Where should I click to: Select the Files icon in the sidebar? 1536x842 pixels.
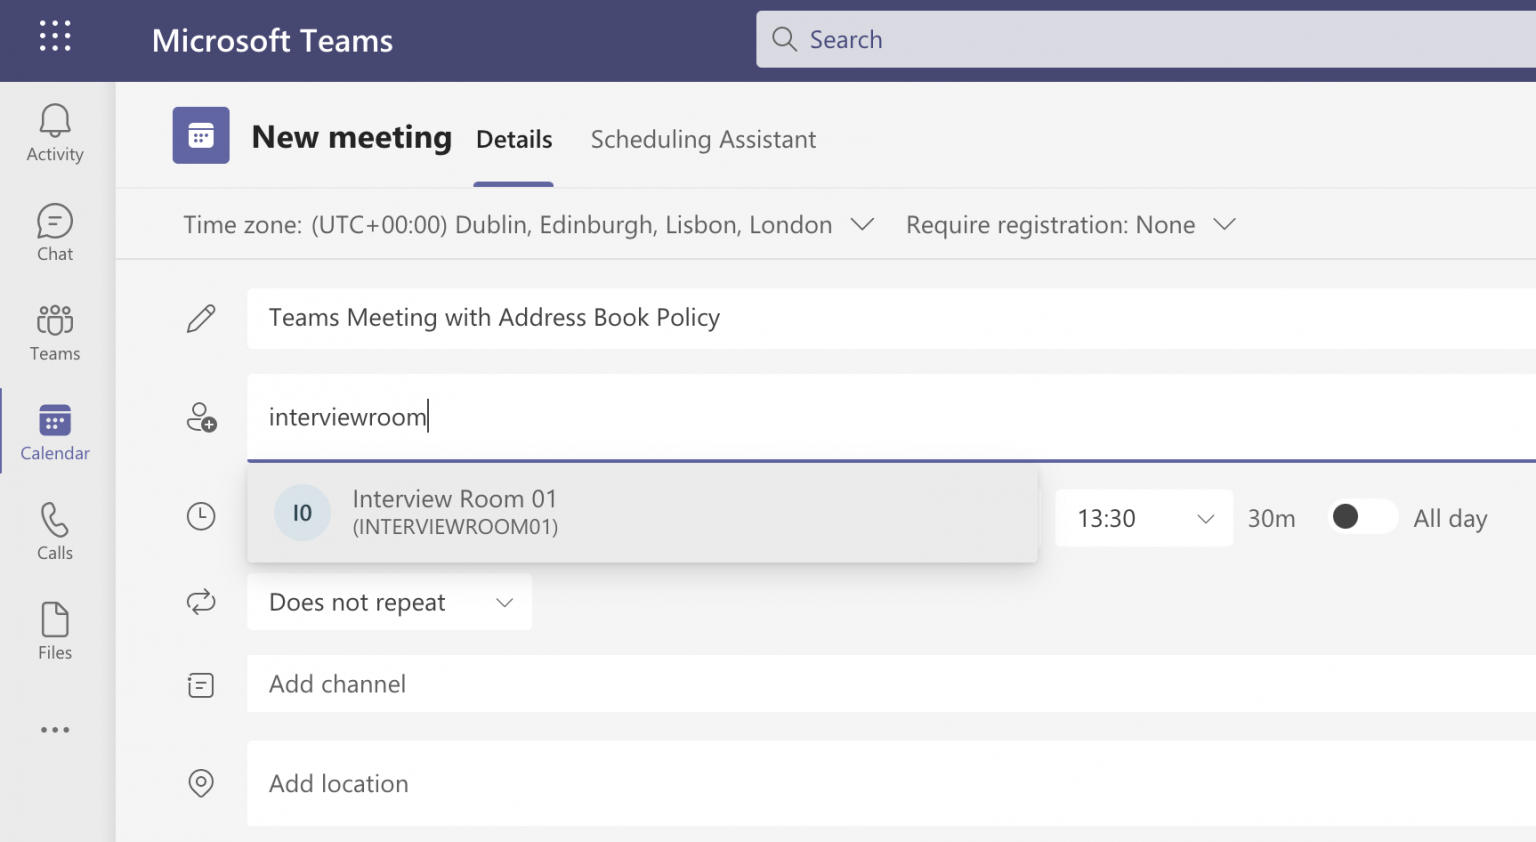pyautogui.click(x=55, y=630)
